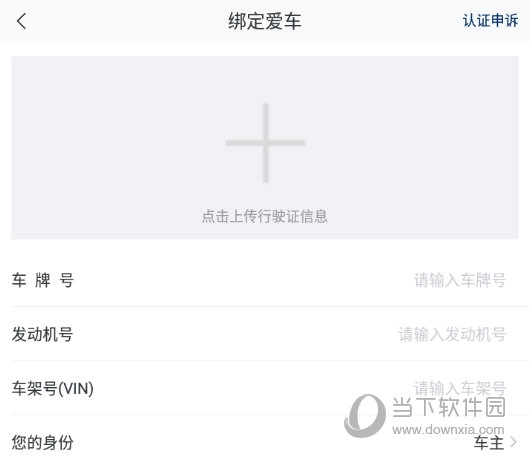This screenshot has height=459, width=529.
Task: Click the 车牌号 row label
Action: [43, 280]
